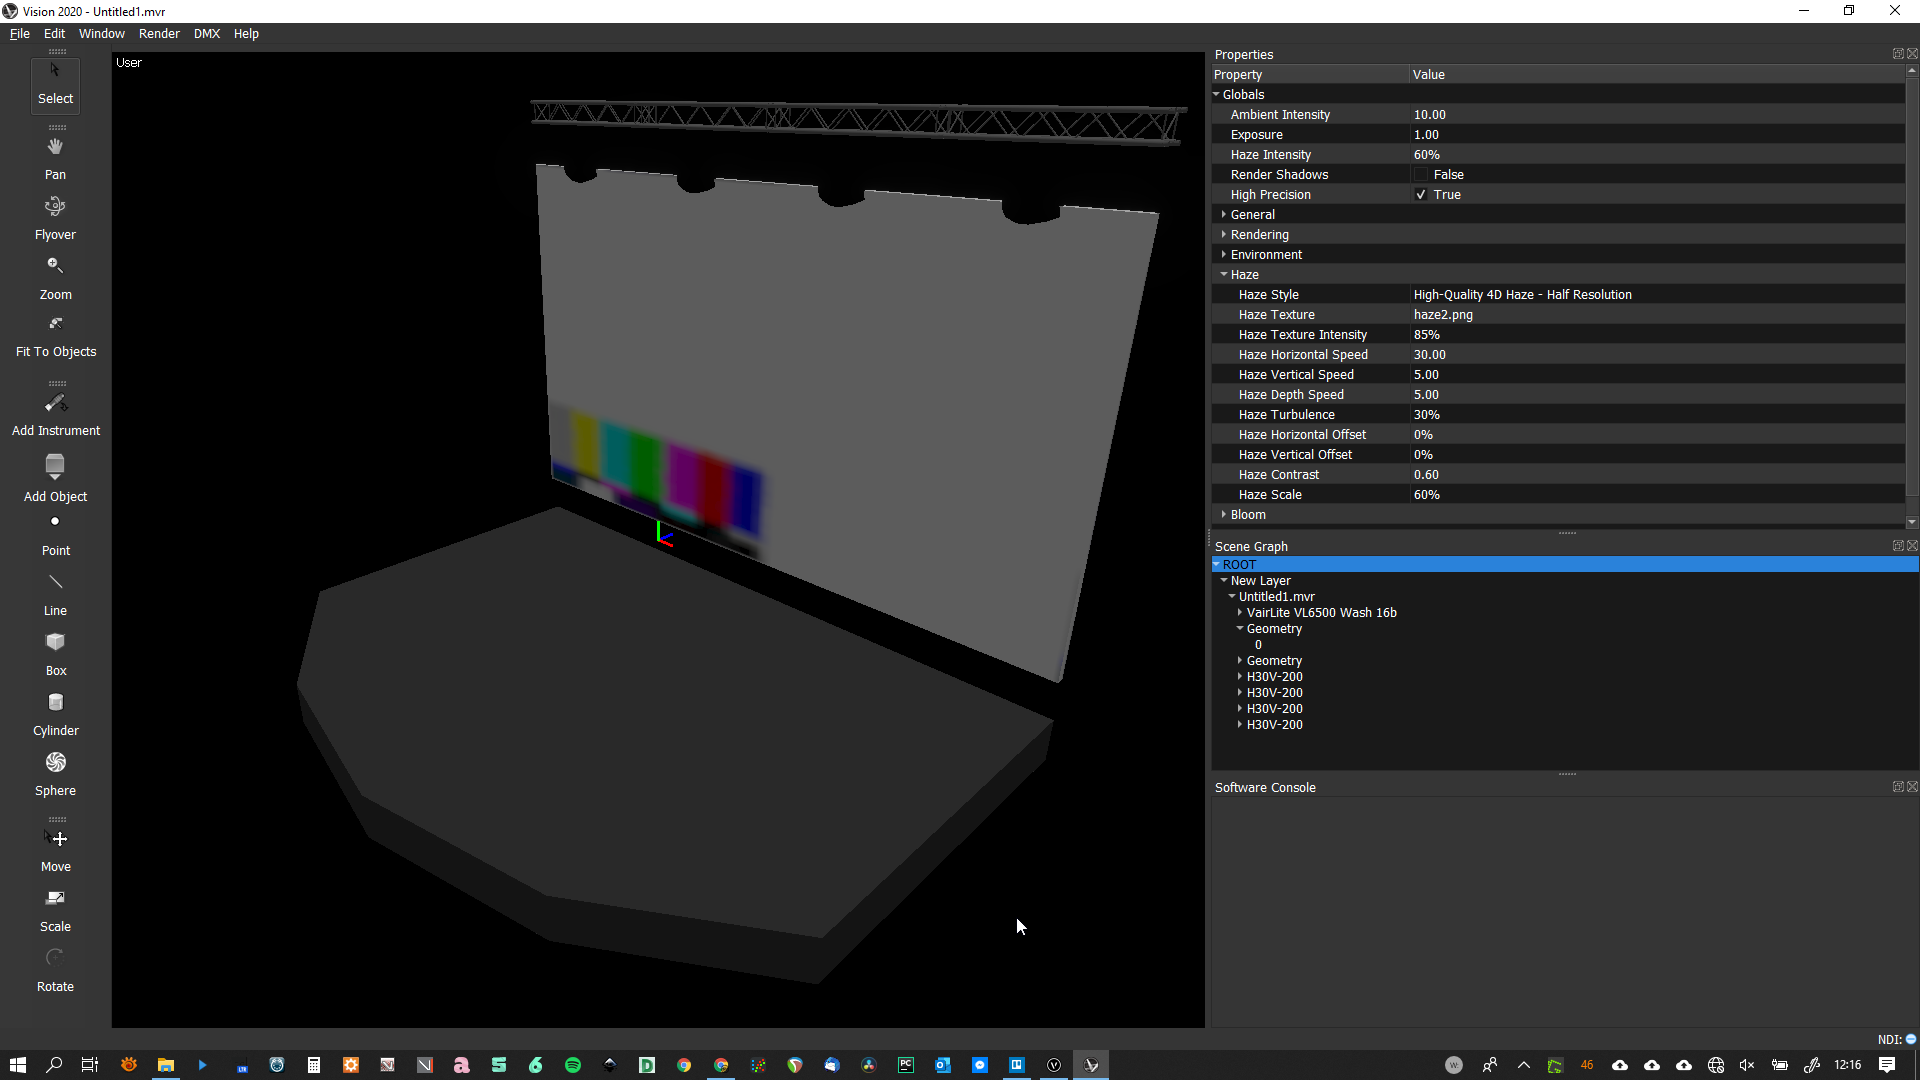Select the Pan hand tool
Screen dimensions: 1920x1080
[55, 156]
